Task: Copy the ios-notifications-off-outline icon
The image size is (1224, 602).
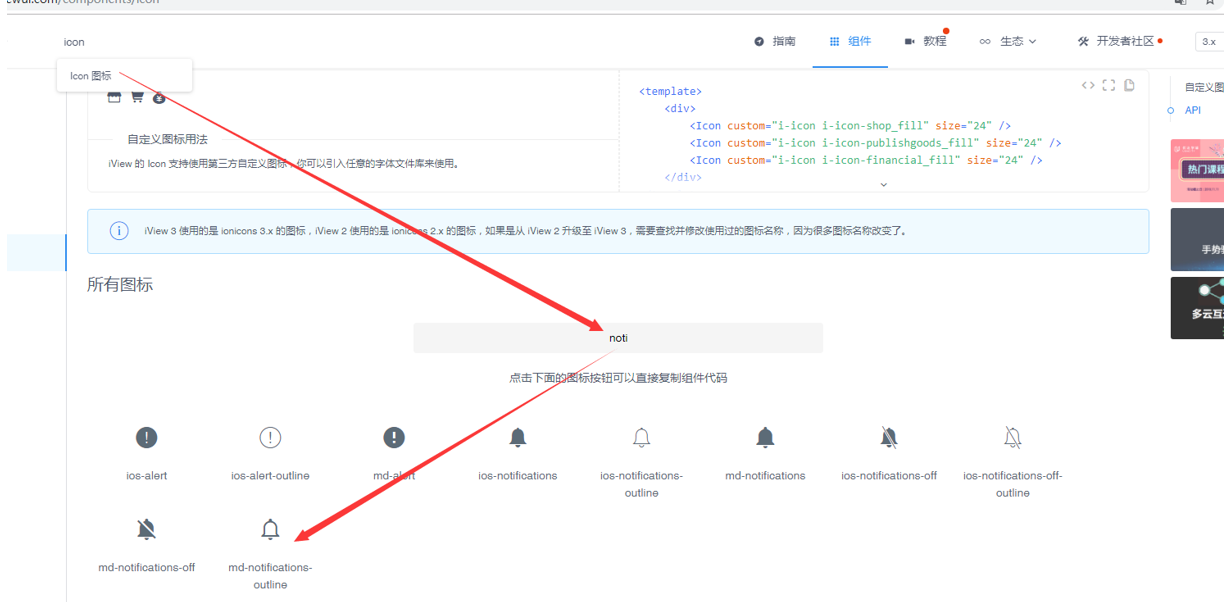Action: tap(1013, 438)
